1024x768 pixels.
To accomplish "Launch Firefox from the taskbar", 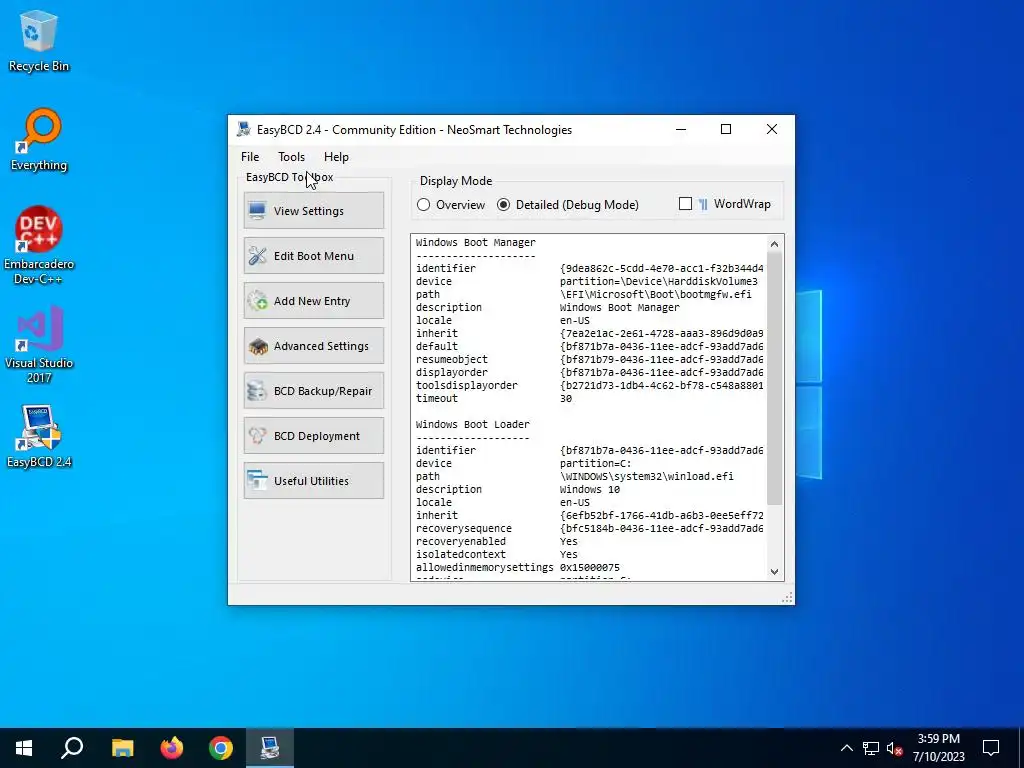I will point(172,748).
